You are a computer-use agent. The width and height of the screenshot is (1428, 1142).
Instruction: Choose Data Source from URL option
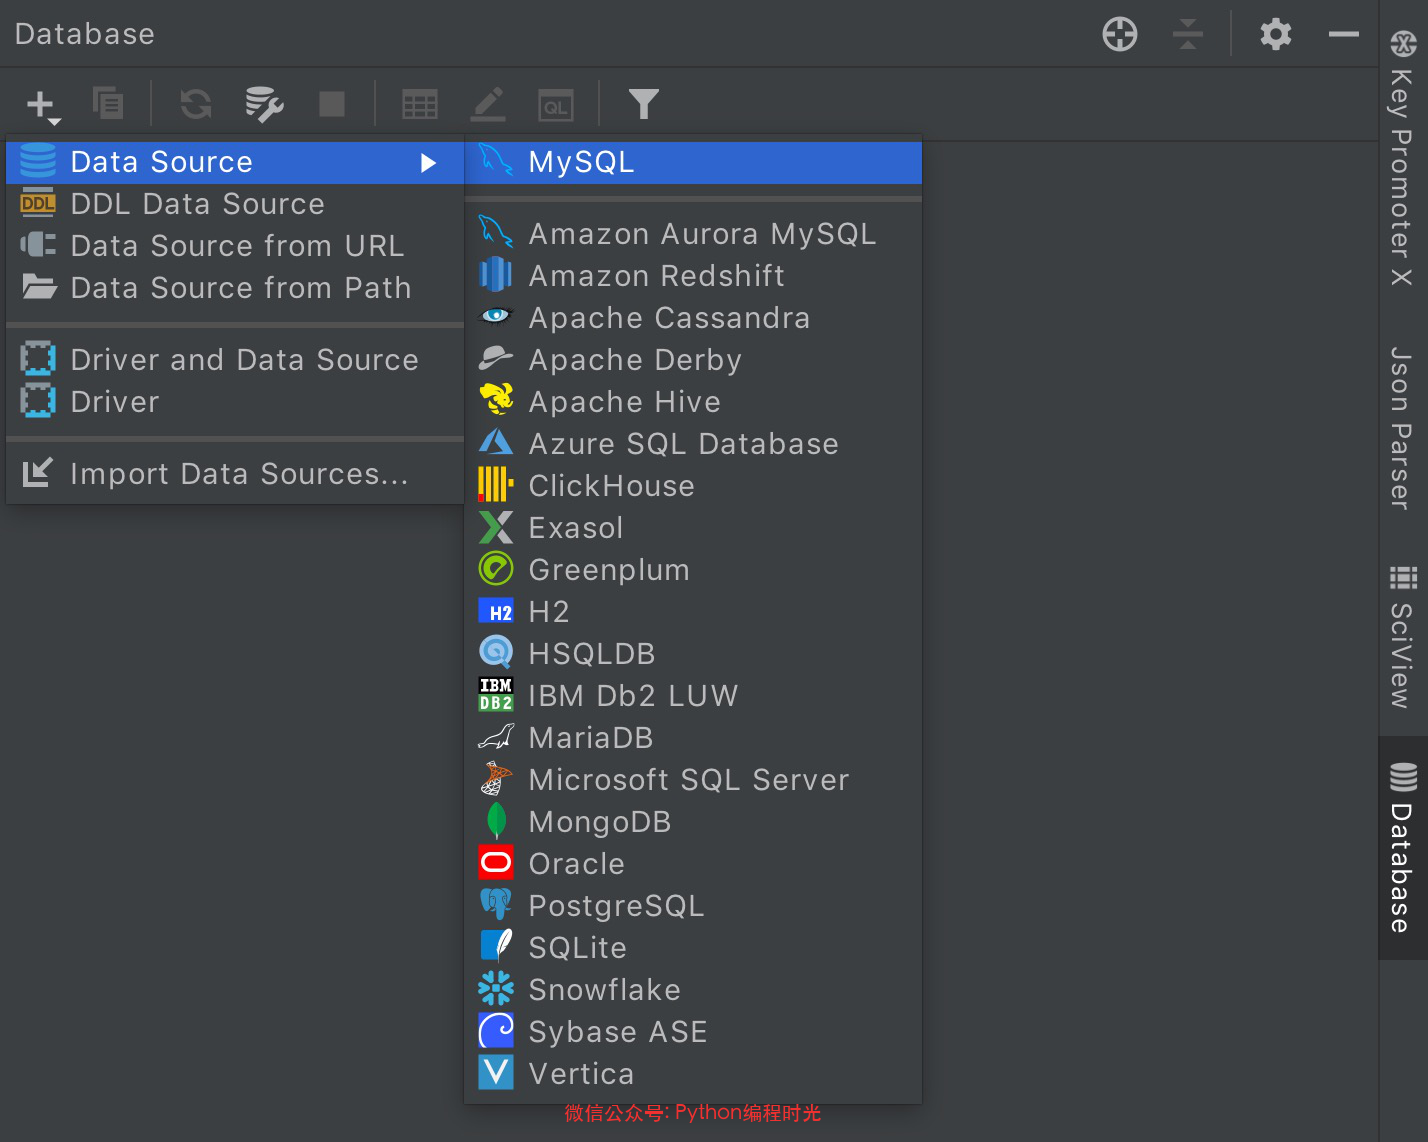237,246
